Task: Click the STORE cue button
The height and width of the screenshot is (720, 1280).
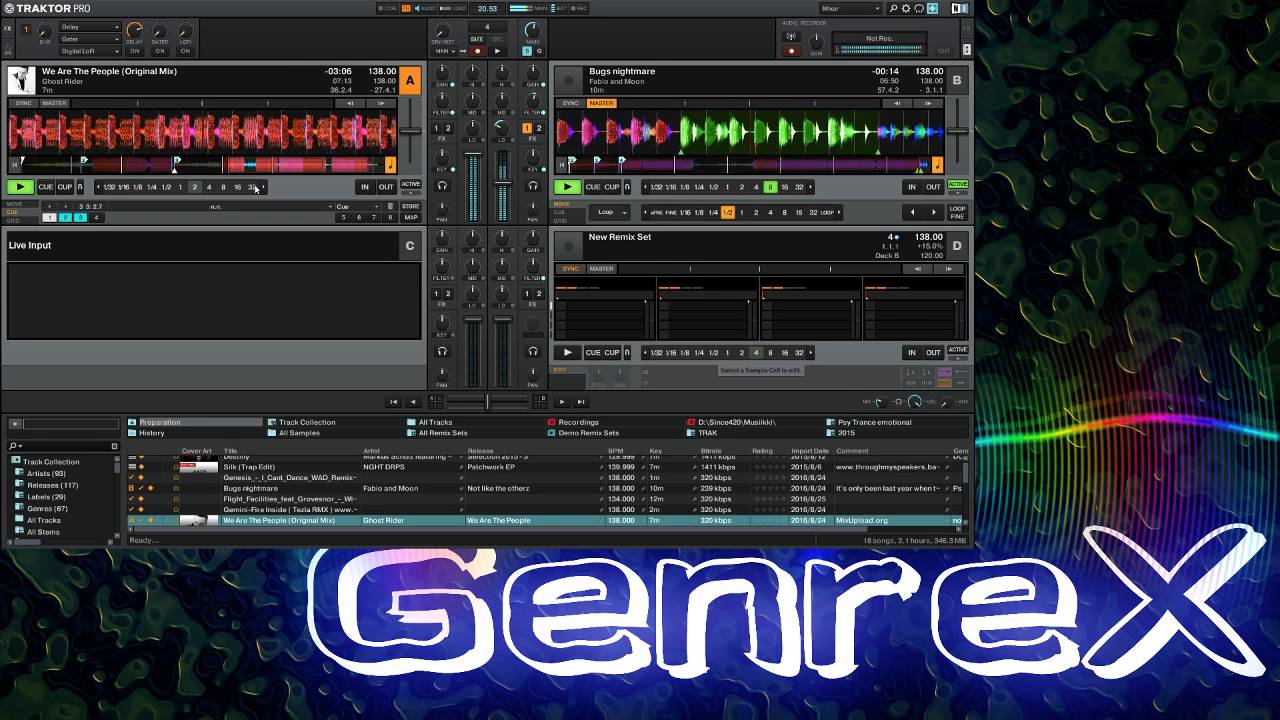Action: [x=410, y=206]
